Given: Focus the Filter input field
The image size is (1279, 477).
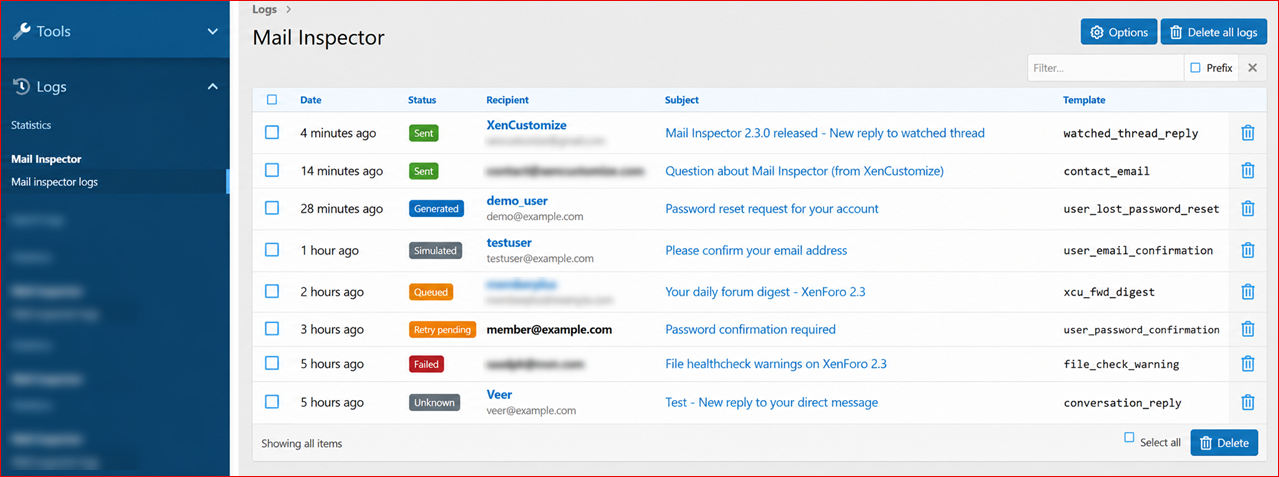Looking at the screenshot, I should coord(1105,68).
